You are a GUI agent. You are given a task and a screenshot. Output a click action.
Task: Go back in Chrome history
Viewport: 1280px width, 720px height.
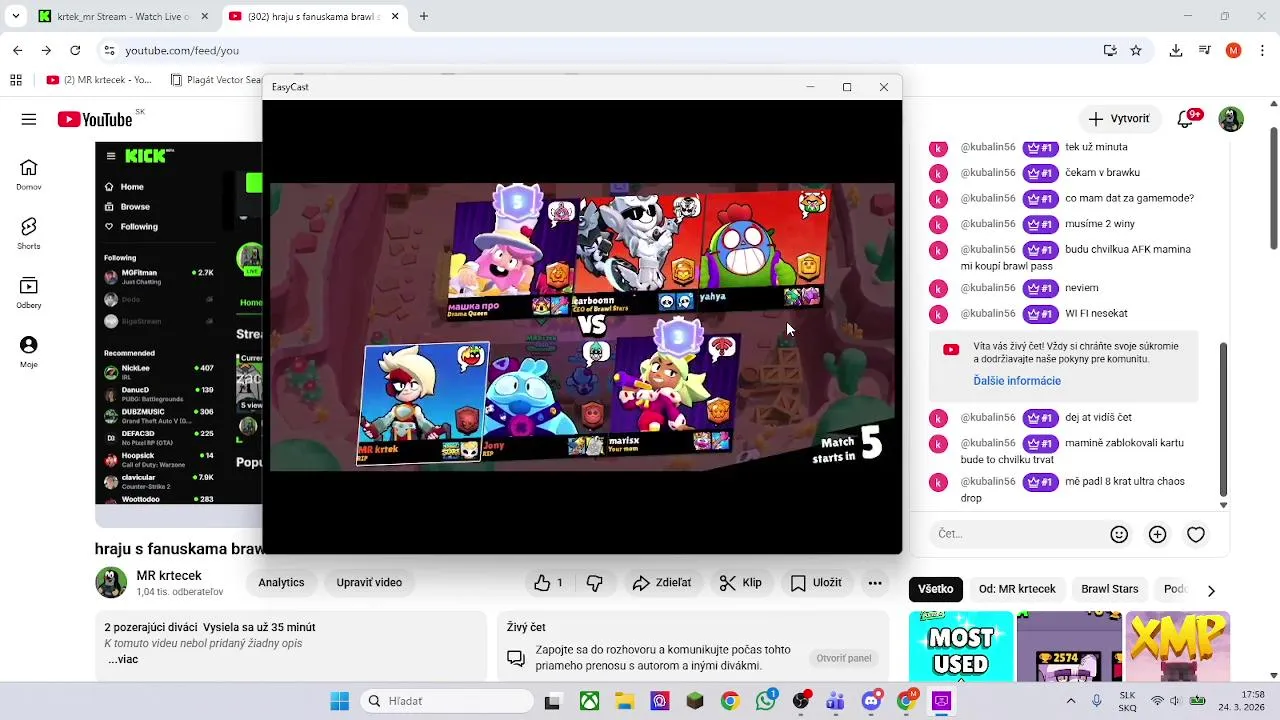click(x=18, y=50)
